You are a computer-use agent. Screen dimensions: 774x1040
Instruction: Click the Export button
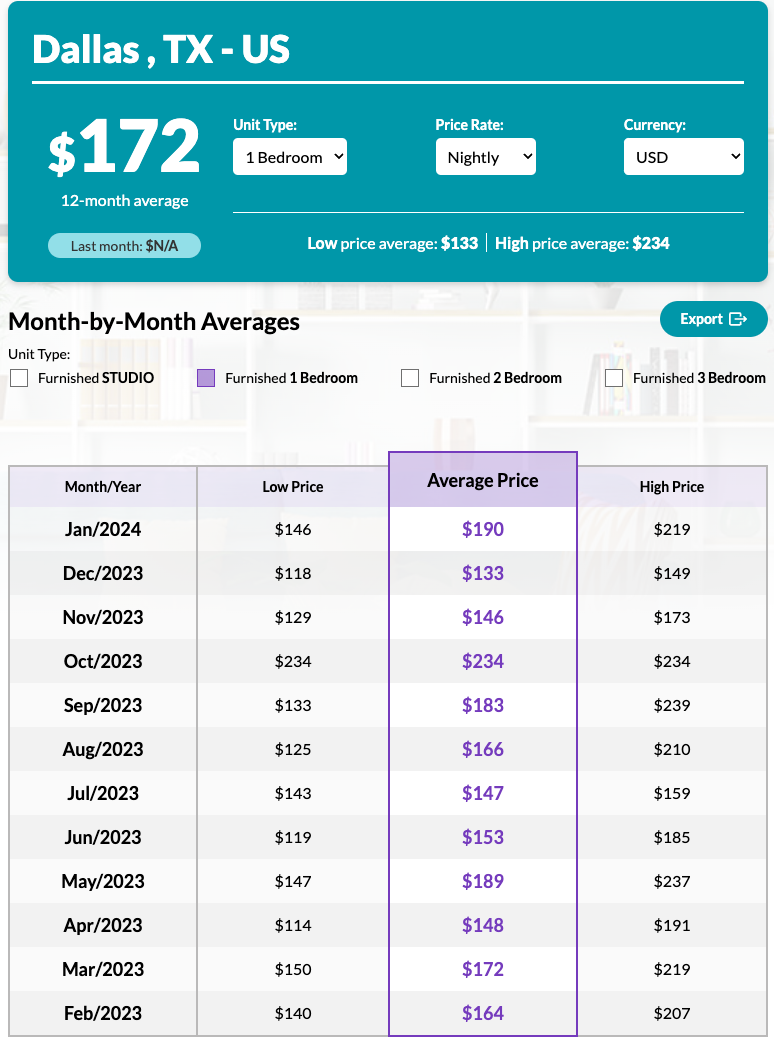coord(714,319)
